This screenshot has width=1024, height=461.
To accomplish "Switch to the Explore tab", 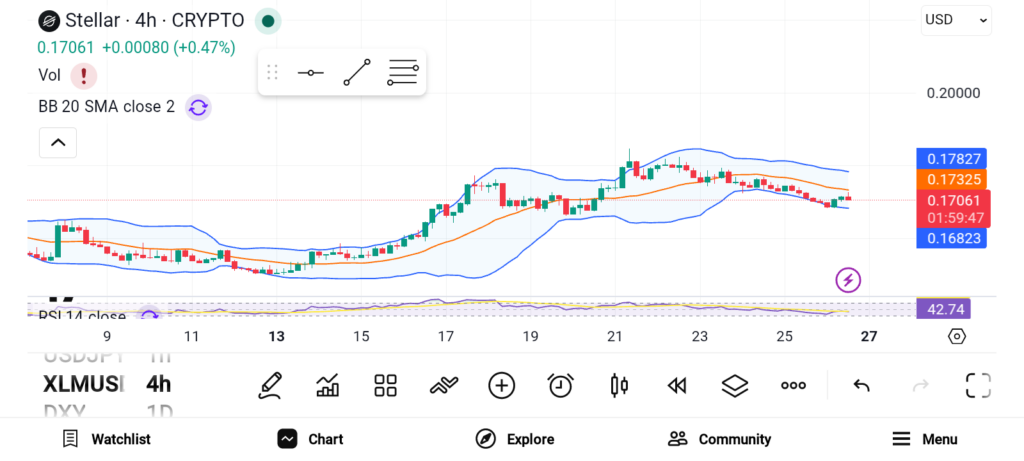I will click(x=515, y=439).
